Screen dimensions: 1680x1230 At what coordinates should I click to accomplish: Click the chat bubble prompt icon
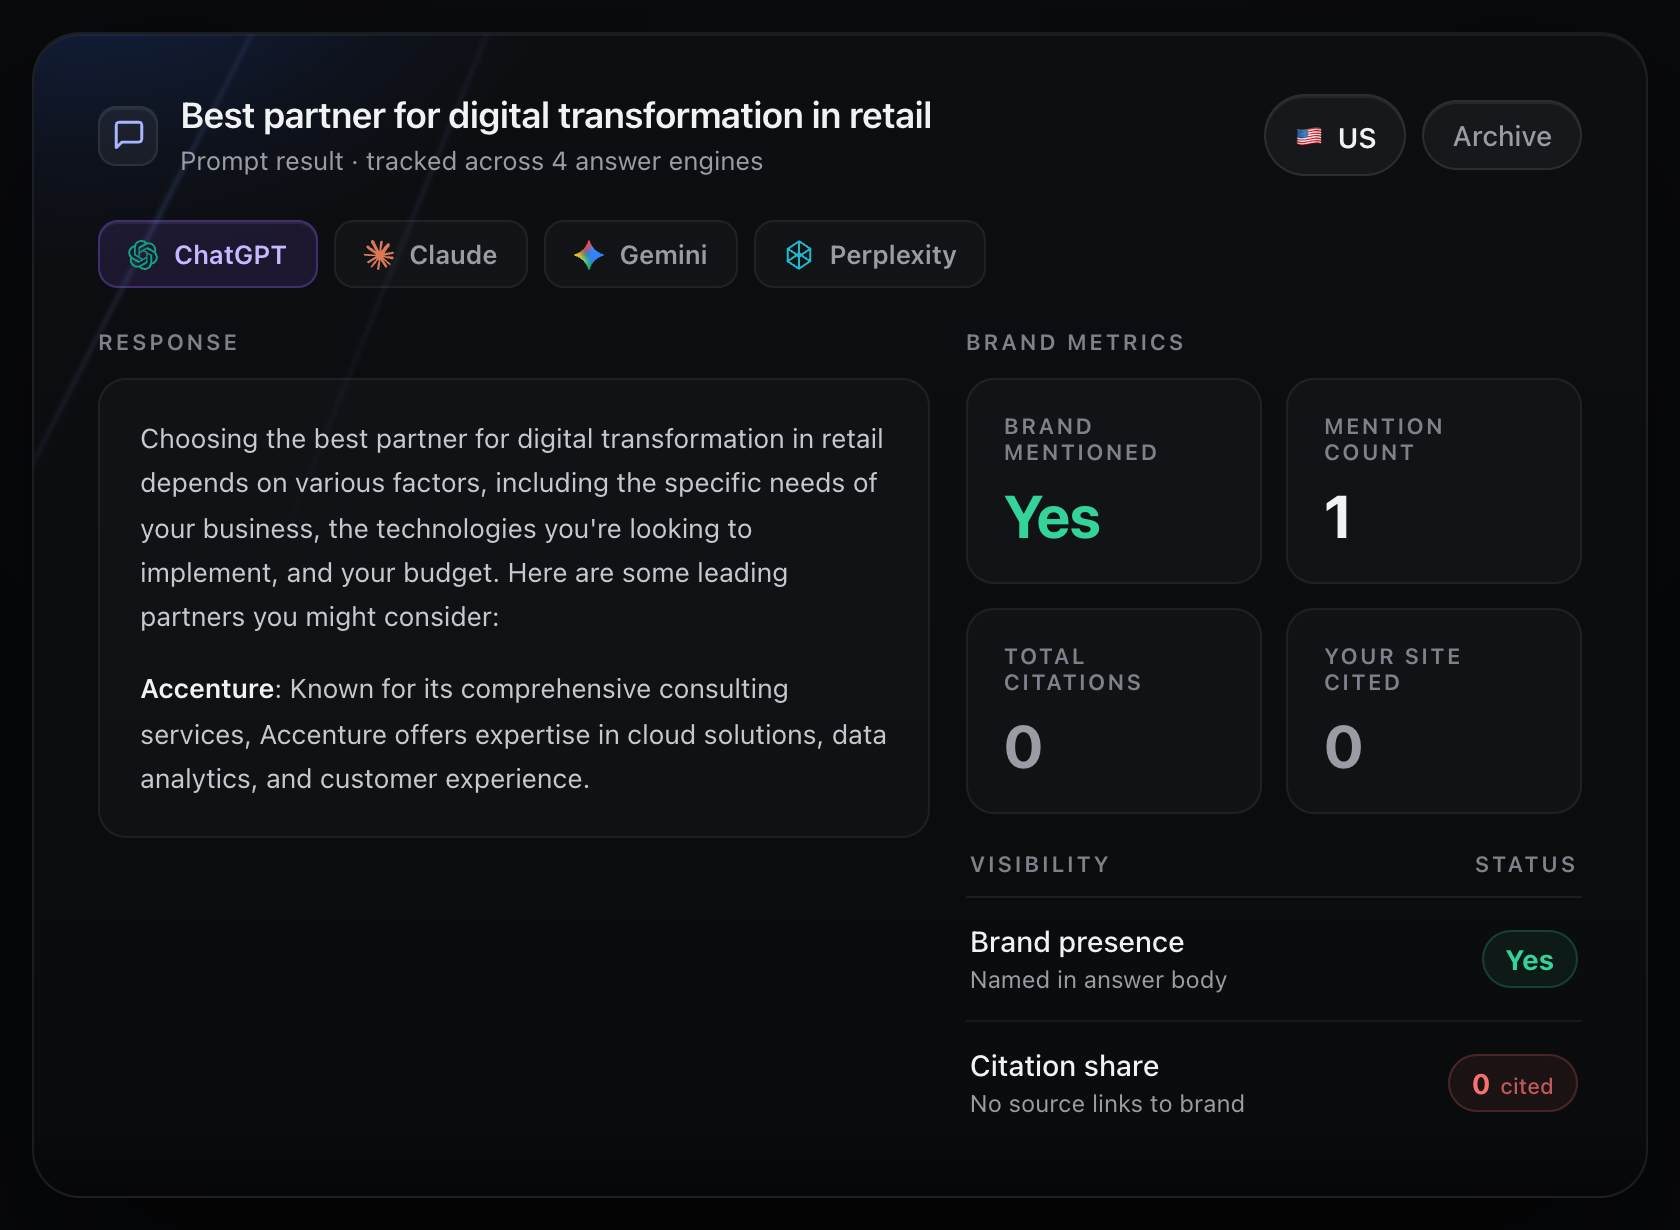point(128,135)
